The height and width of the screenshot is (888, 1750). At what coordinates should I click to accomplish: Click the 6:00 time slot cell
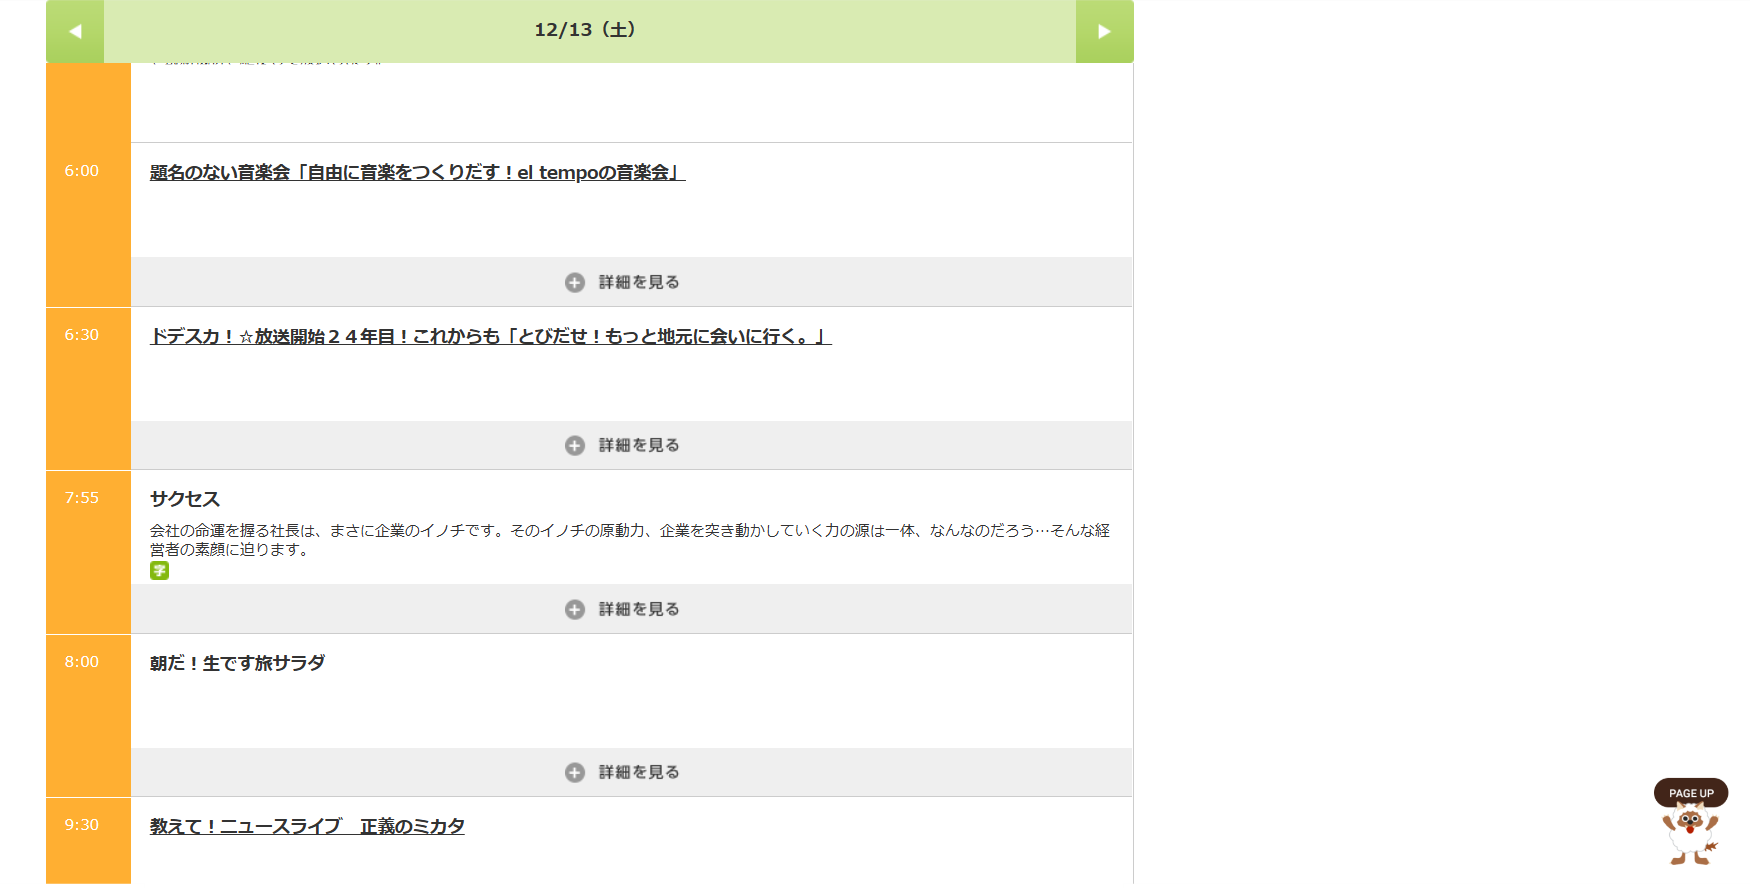82,171
